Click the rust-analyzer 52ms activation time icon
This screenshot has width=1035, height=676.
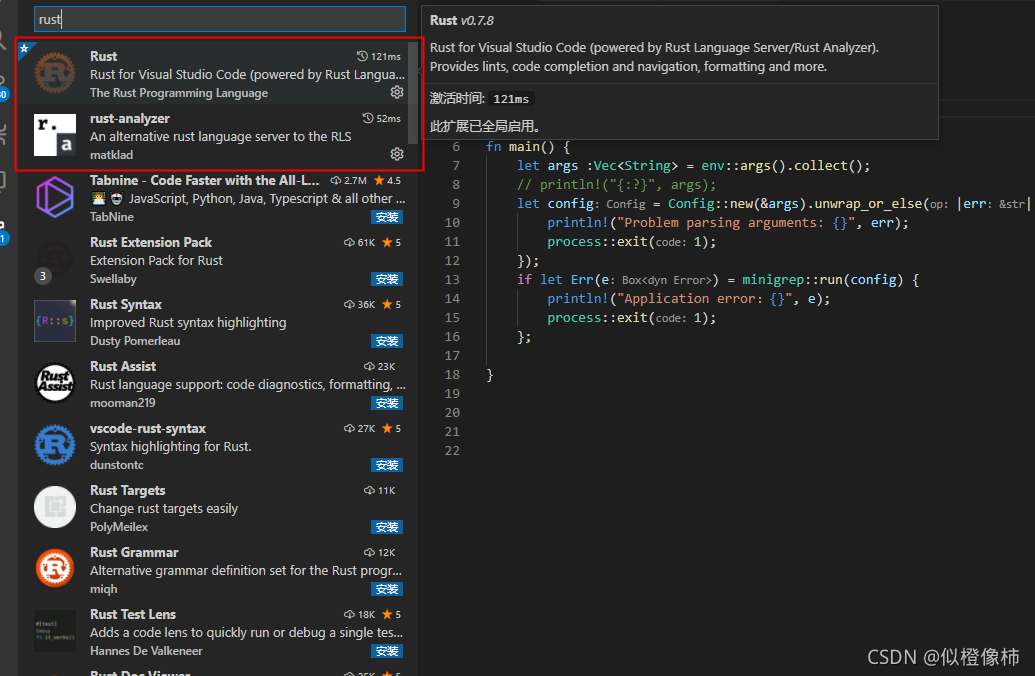tap(368, 118)
